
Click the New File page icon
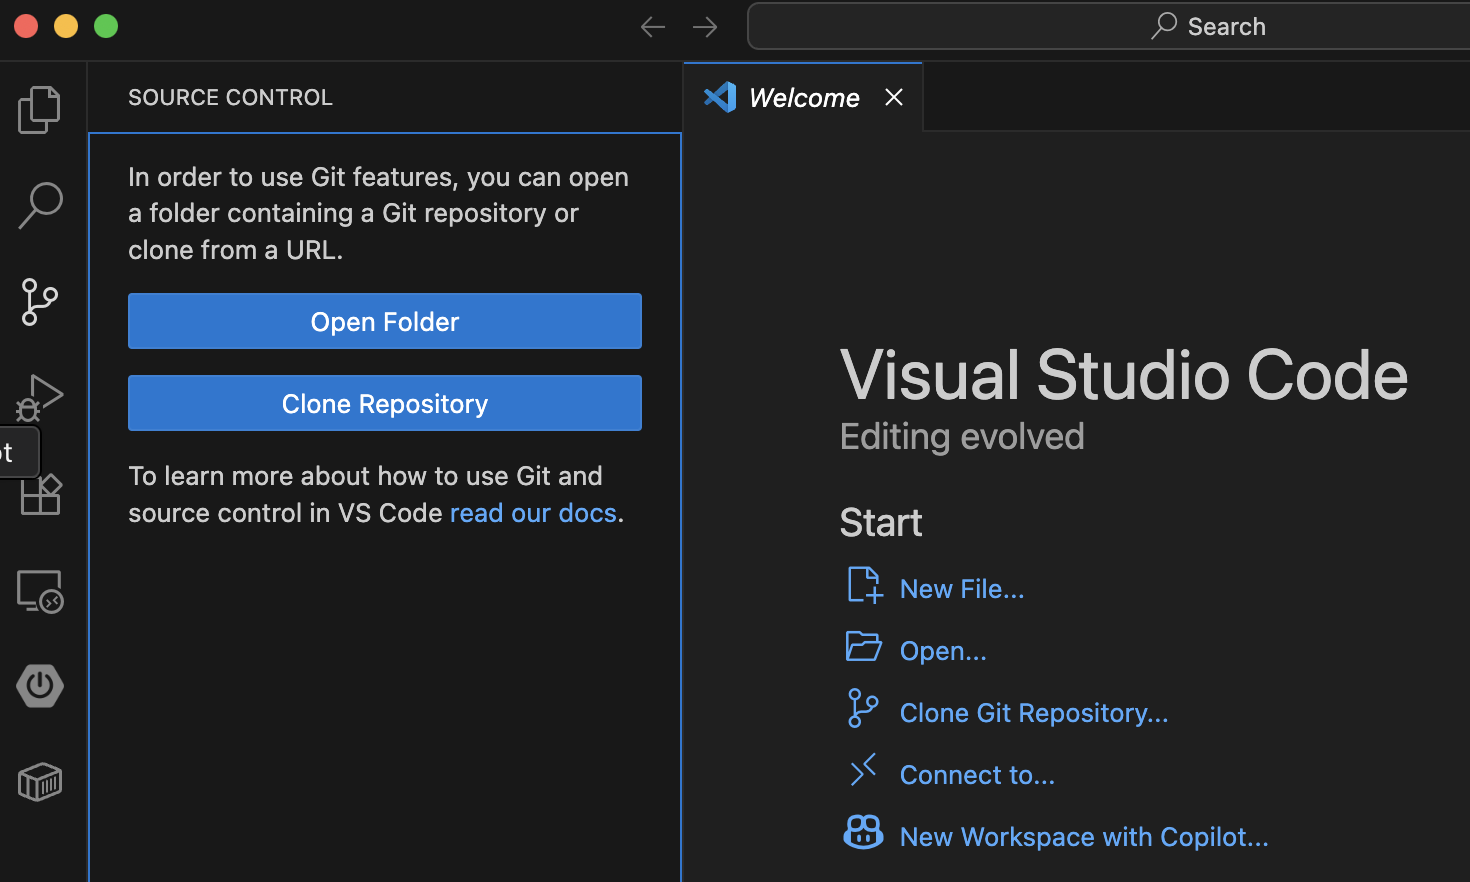(x=864, y=586)
